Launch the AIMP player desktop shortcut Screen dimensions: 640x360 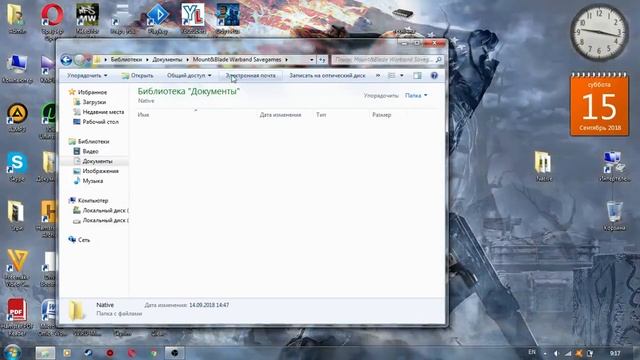click(17, 113)
